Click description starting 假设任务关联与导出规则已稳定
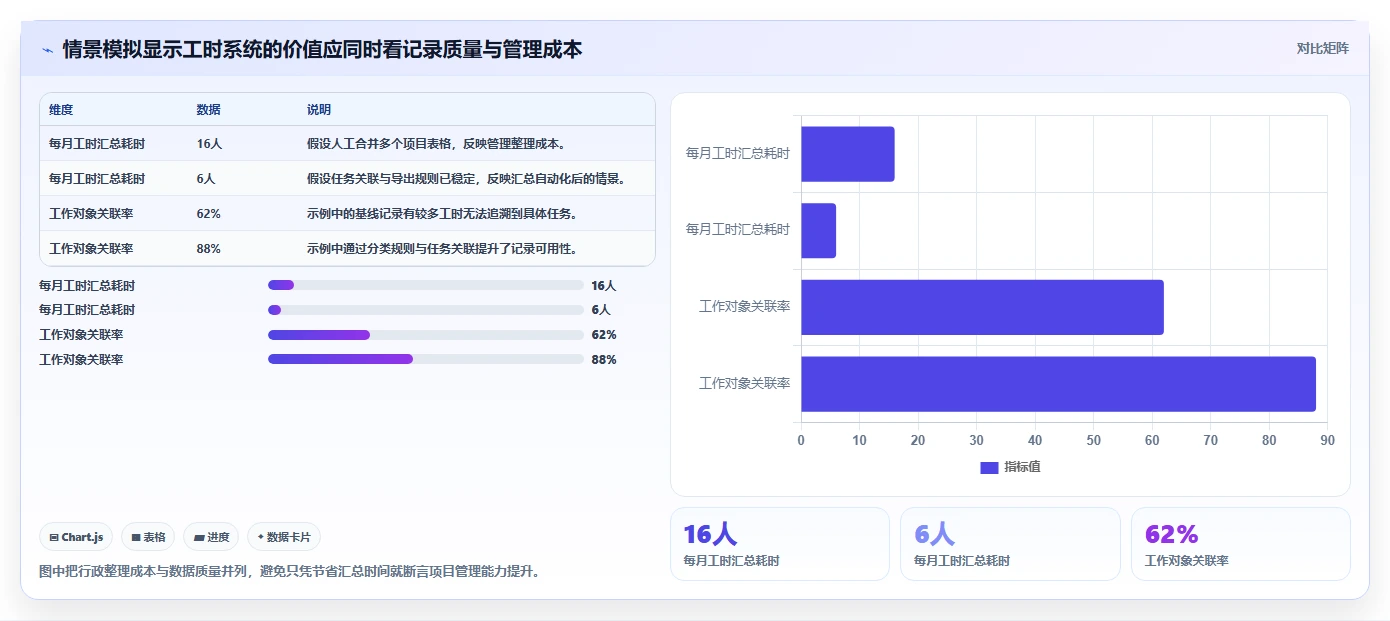 [467, 179]
